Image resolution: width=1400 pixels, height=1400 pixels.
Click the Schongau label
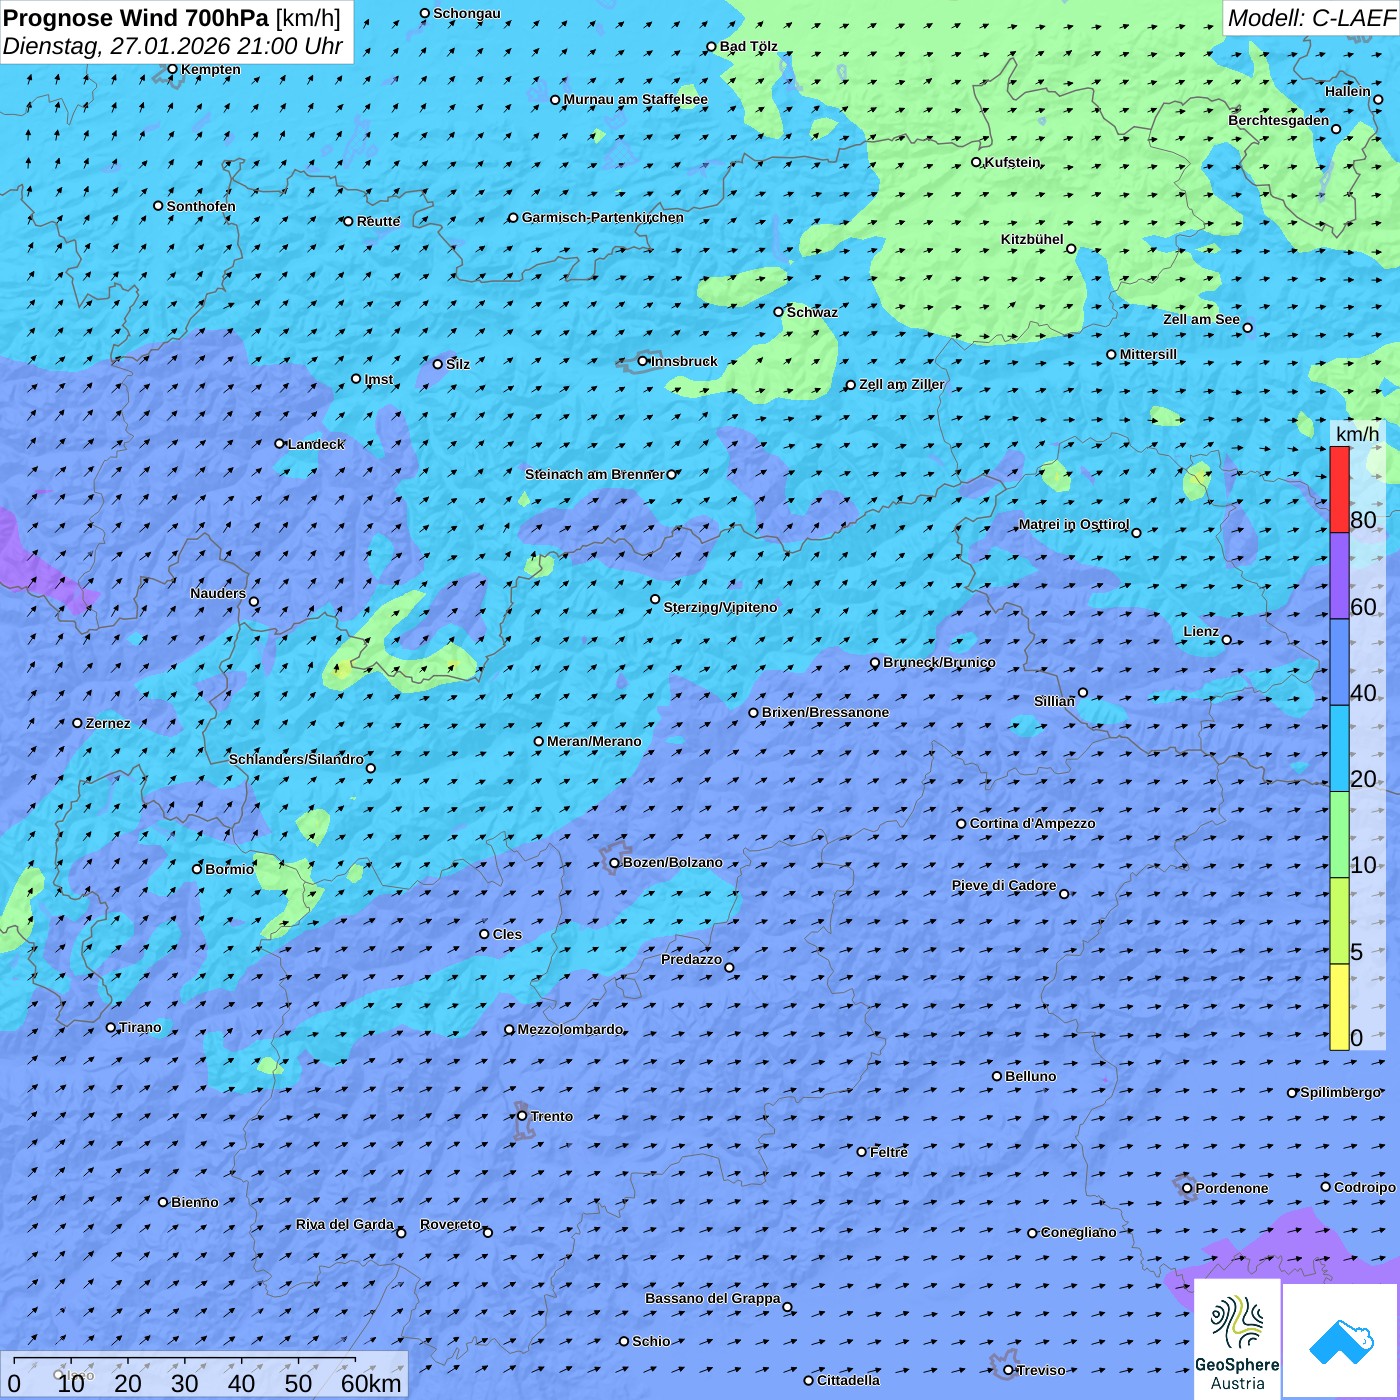[x=467, y=13]
